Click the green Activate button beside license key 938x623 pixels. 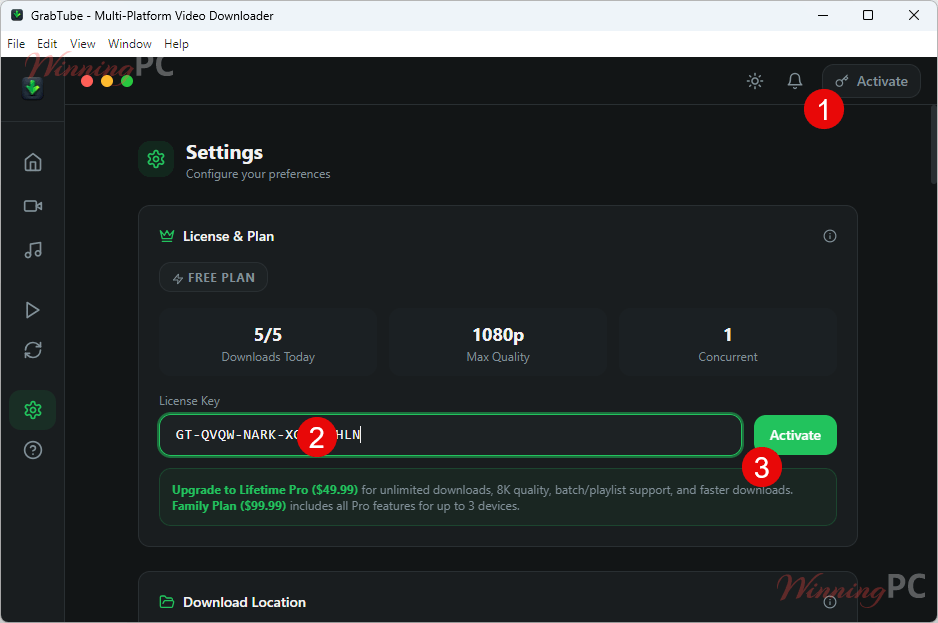pyautogui.click(x=795, y=435)
